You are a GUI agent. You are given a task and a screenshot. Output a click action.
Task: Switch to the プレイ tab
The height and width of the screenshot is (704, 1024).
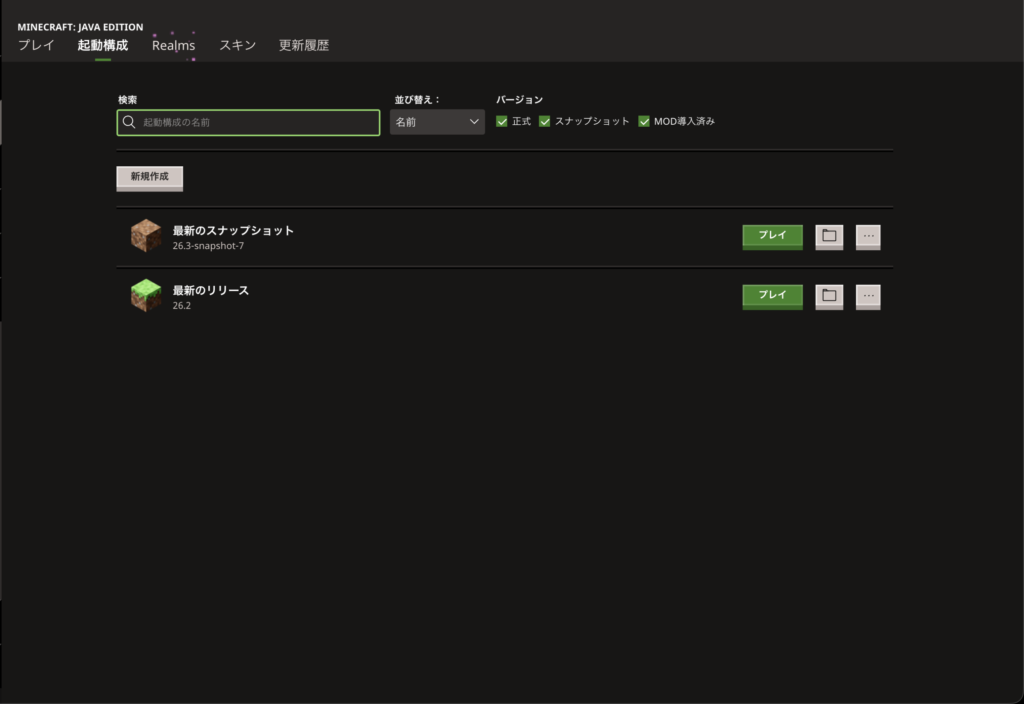pos(37,45)
